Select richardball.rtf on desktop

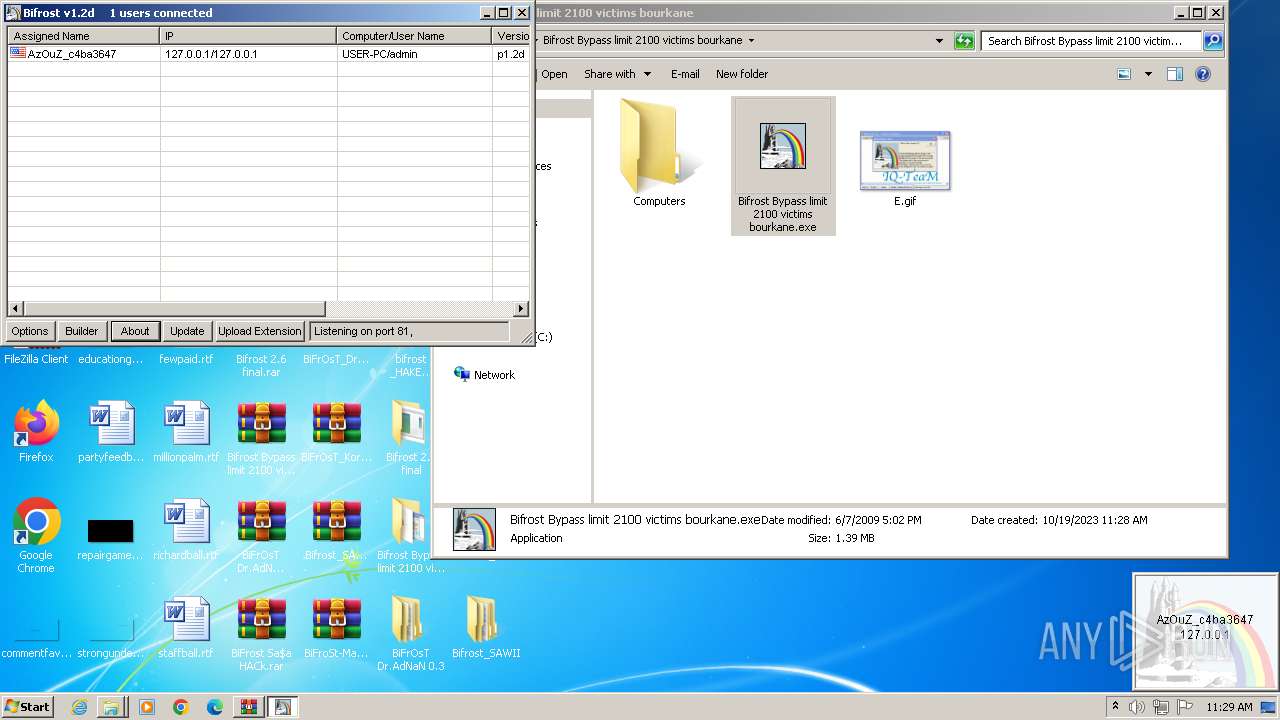point(186,530)
